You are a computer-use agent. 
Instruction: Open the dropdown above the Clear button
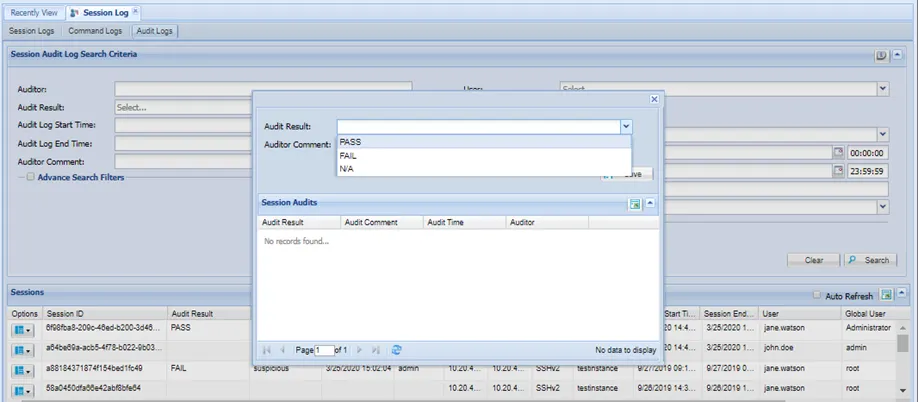click(x=883, y=207)
